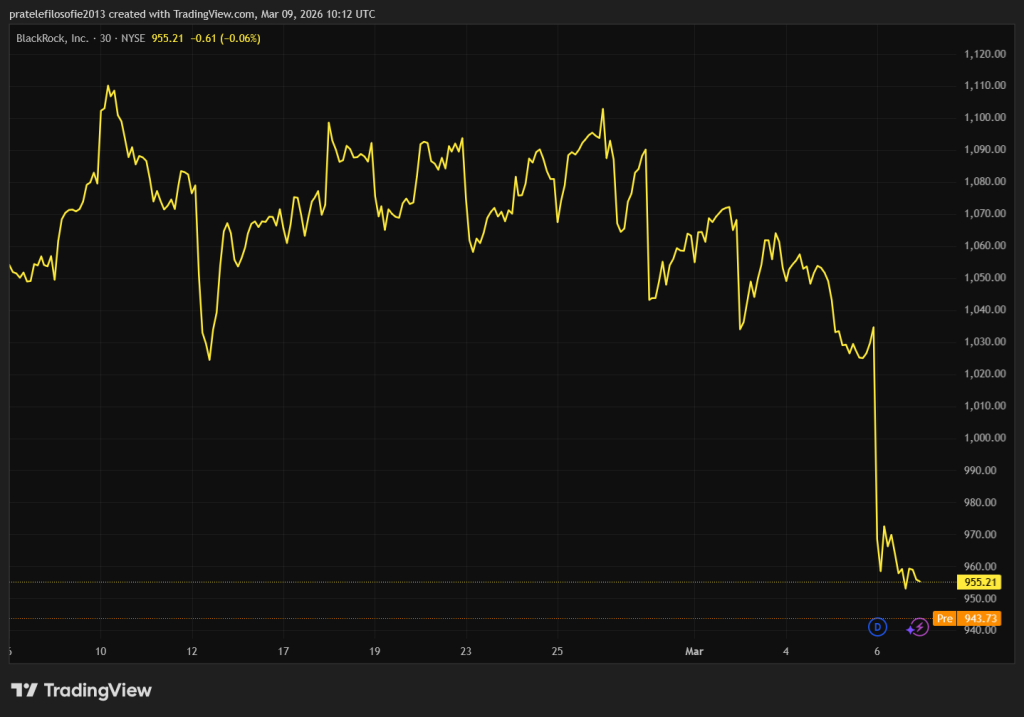This screenshot has width=1024, height=717.
Task: Click date 17 on the time axis
Action: [284, 652]
